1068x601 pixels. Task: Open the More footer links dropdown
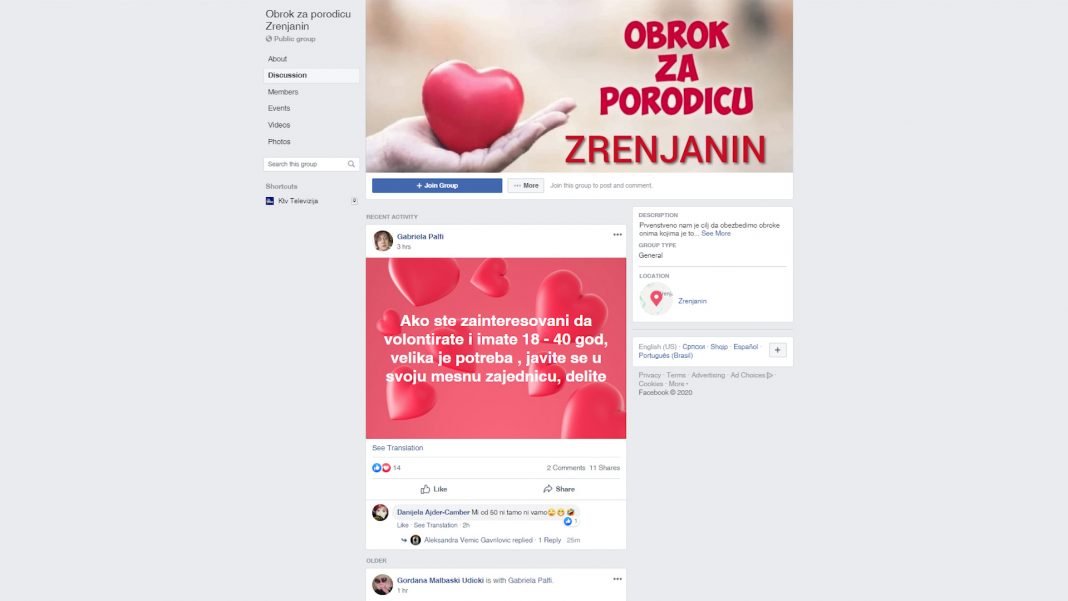pyautogui.click(x=678, y=384)
